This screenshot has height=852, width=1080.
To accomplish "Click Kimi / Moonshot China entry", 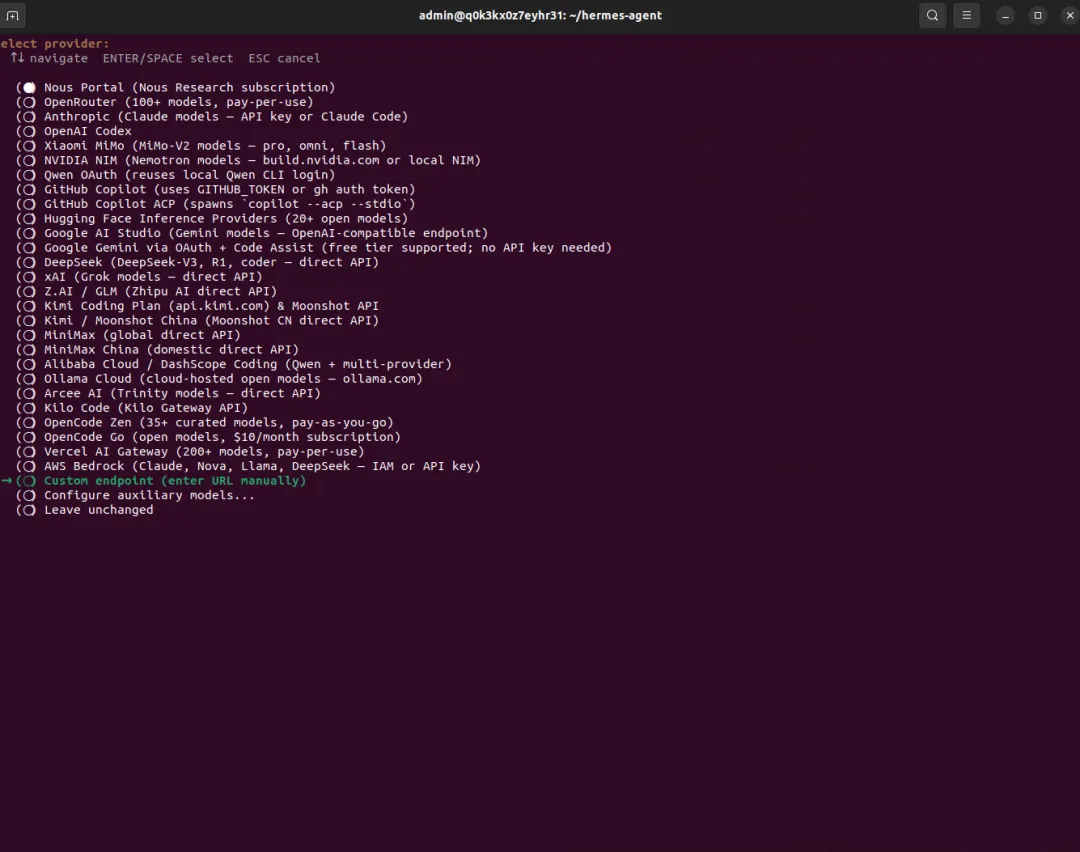I will 211,320.
